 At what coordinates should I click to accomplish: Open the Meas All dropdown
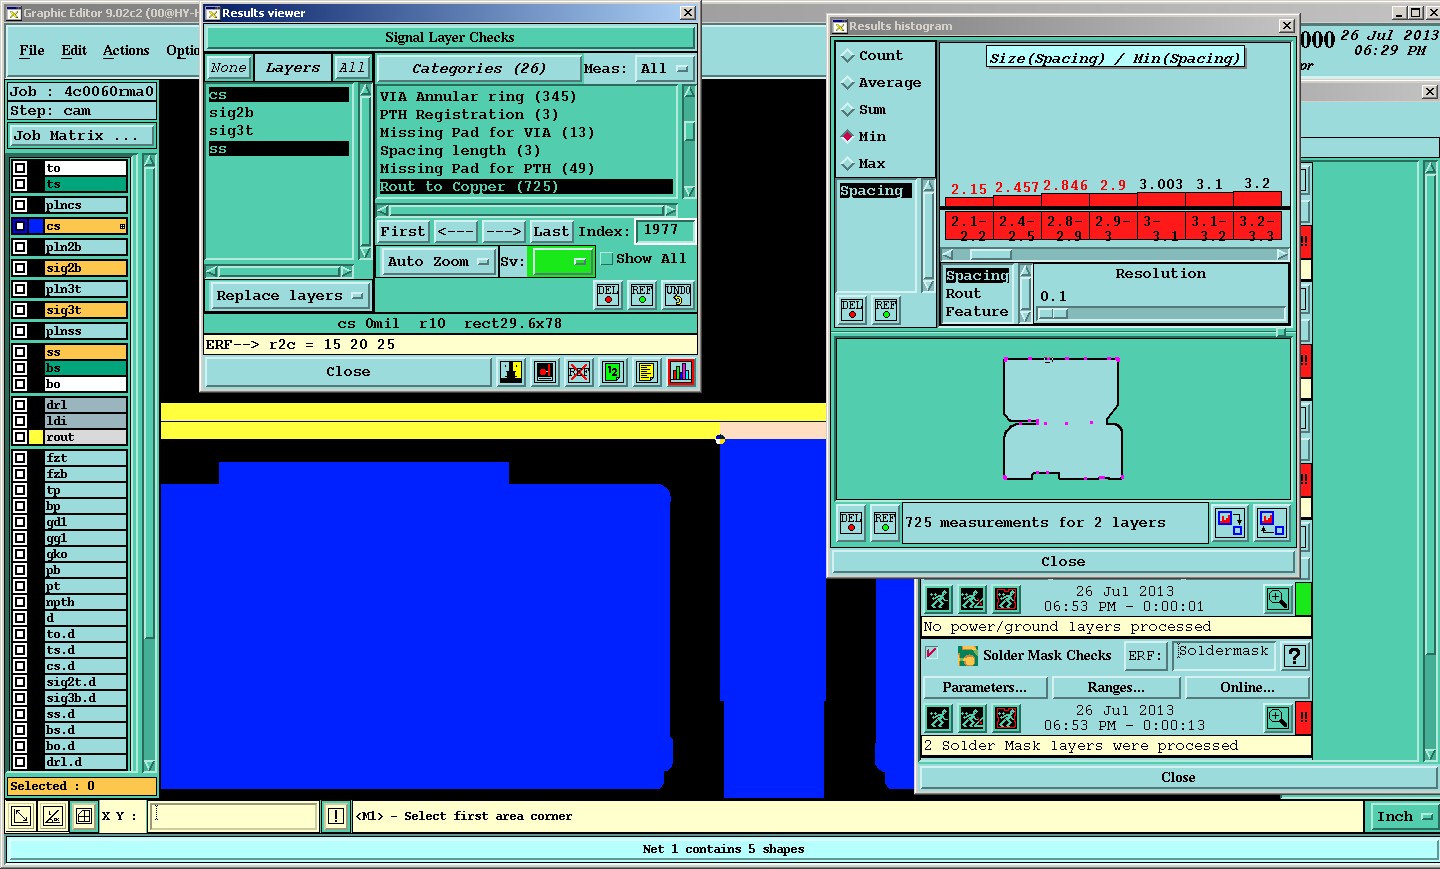[664, 69]
